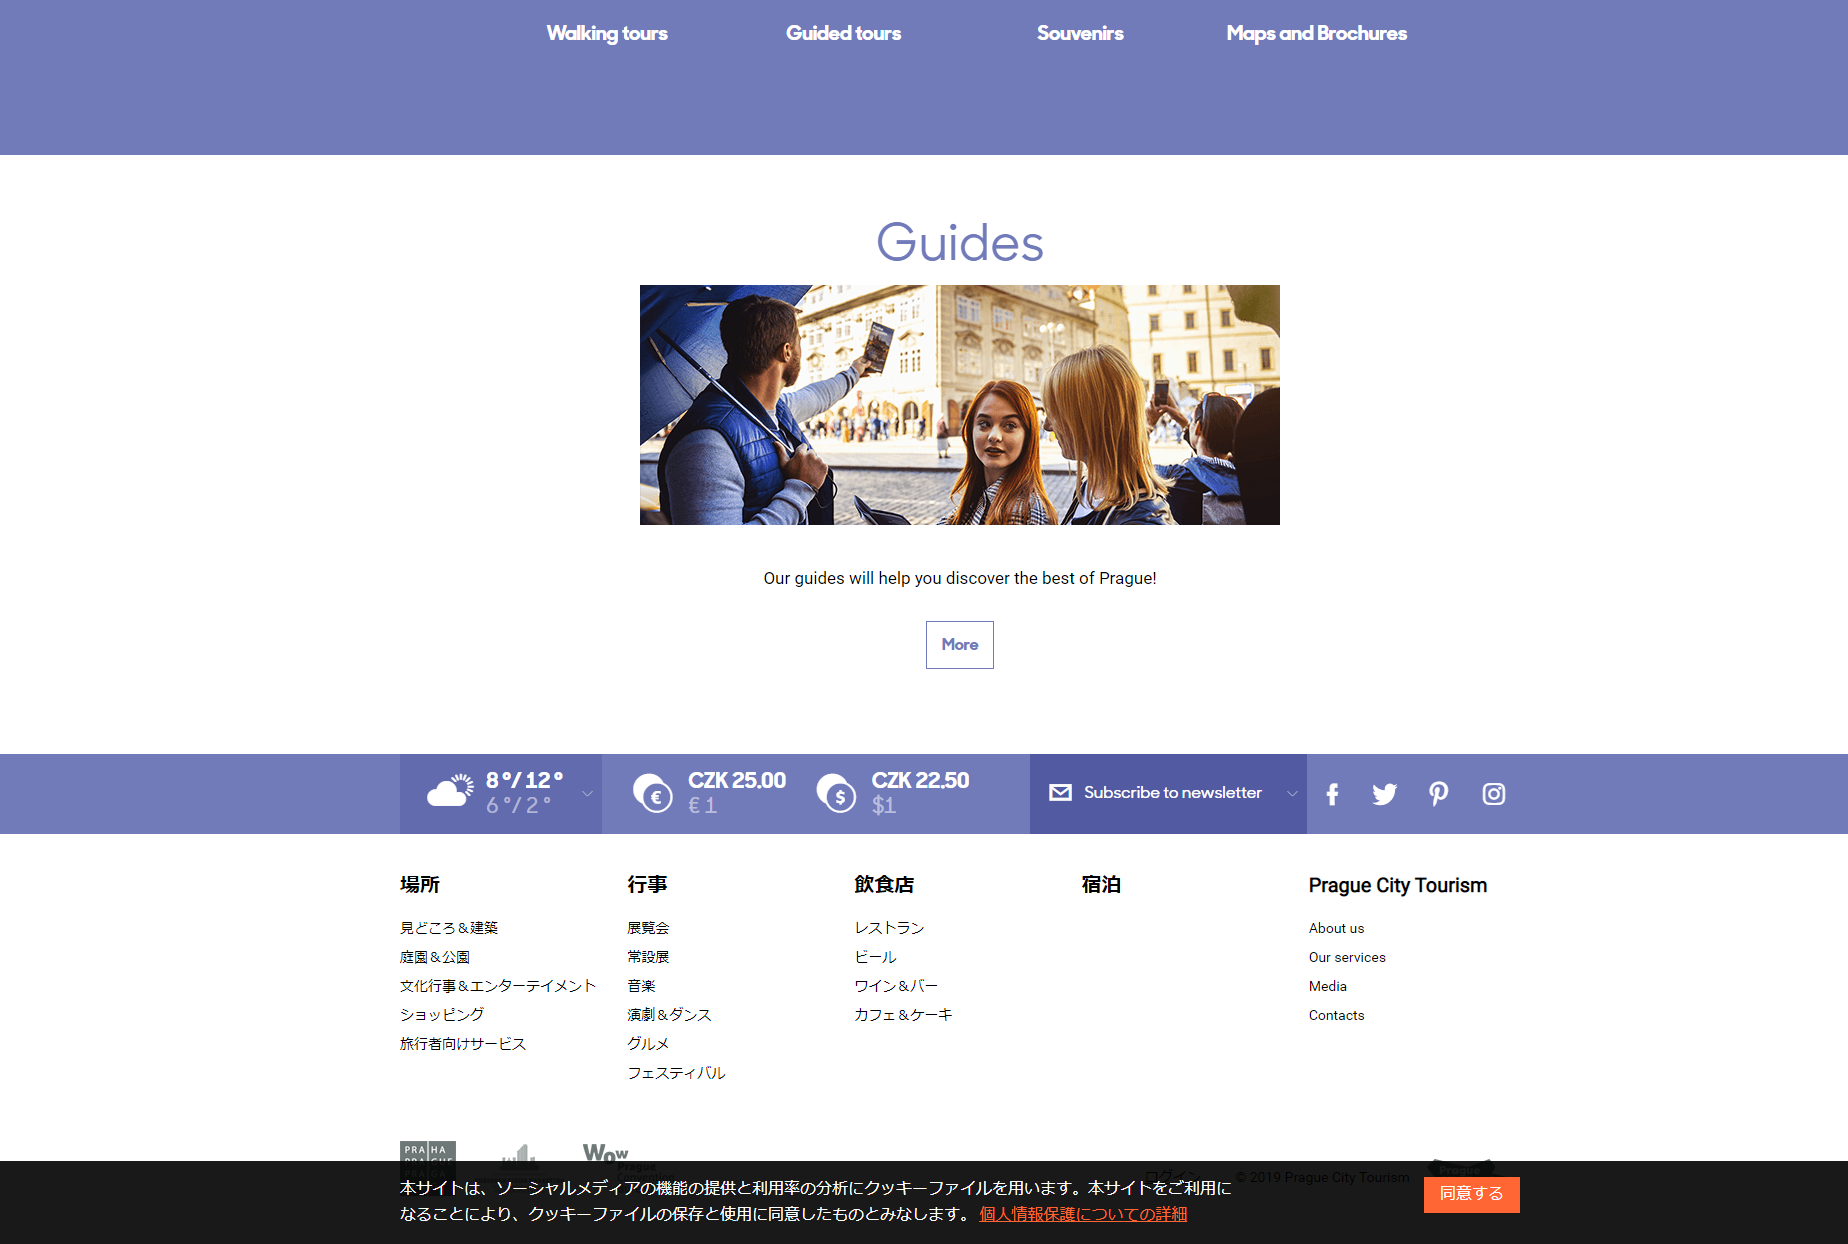Open the Walking tours menu item
The image size is (1848, 1244).
click(607, 33)
